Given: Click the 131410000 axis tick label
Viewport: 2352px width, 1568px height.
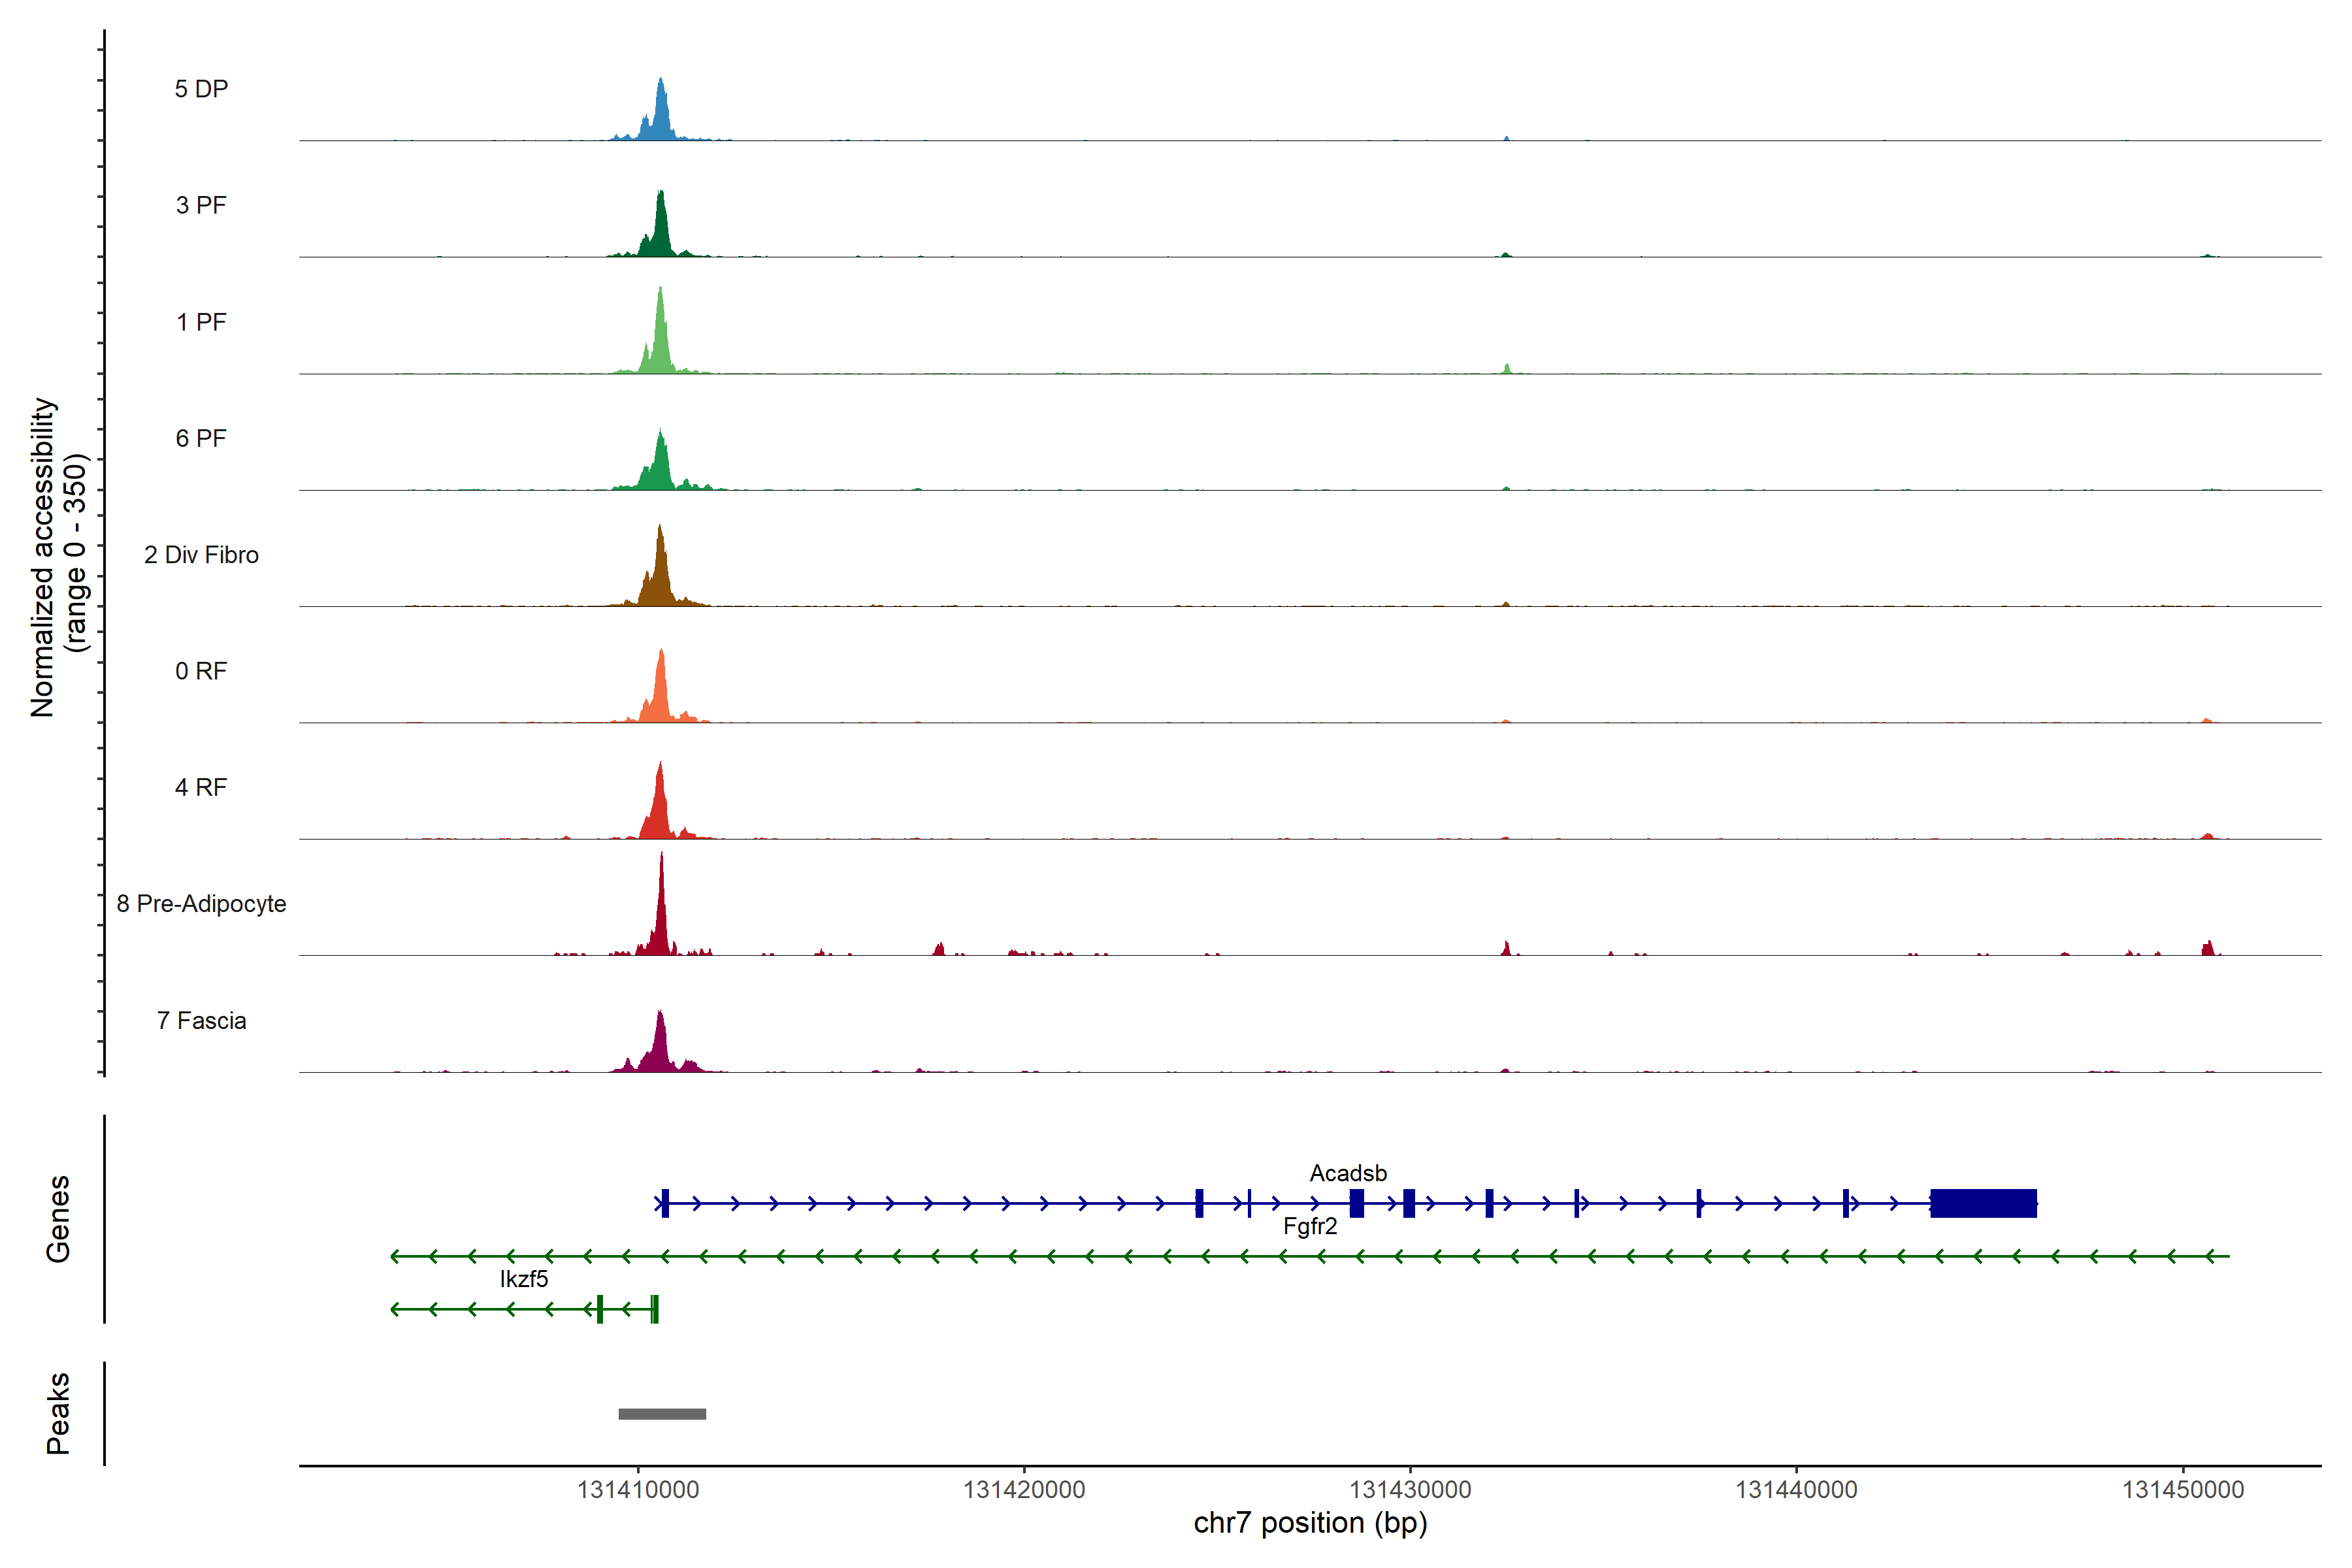Looking at the screenshot, I should [x=638, y=1489].
